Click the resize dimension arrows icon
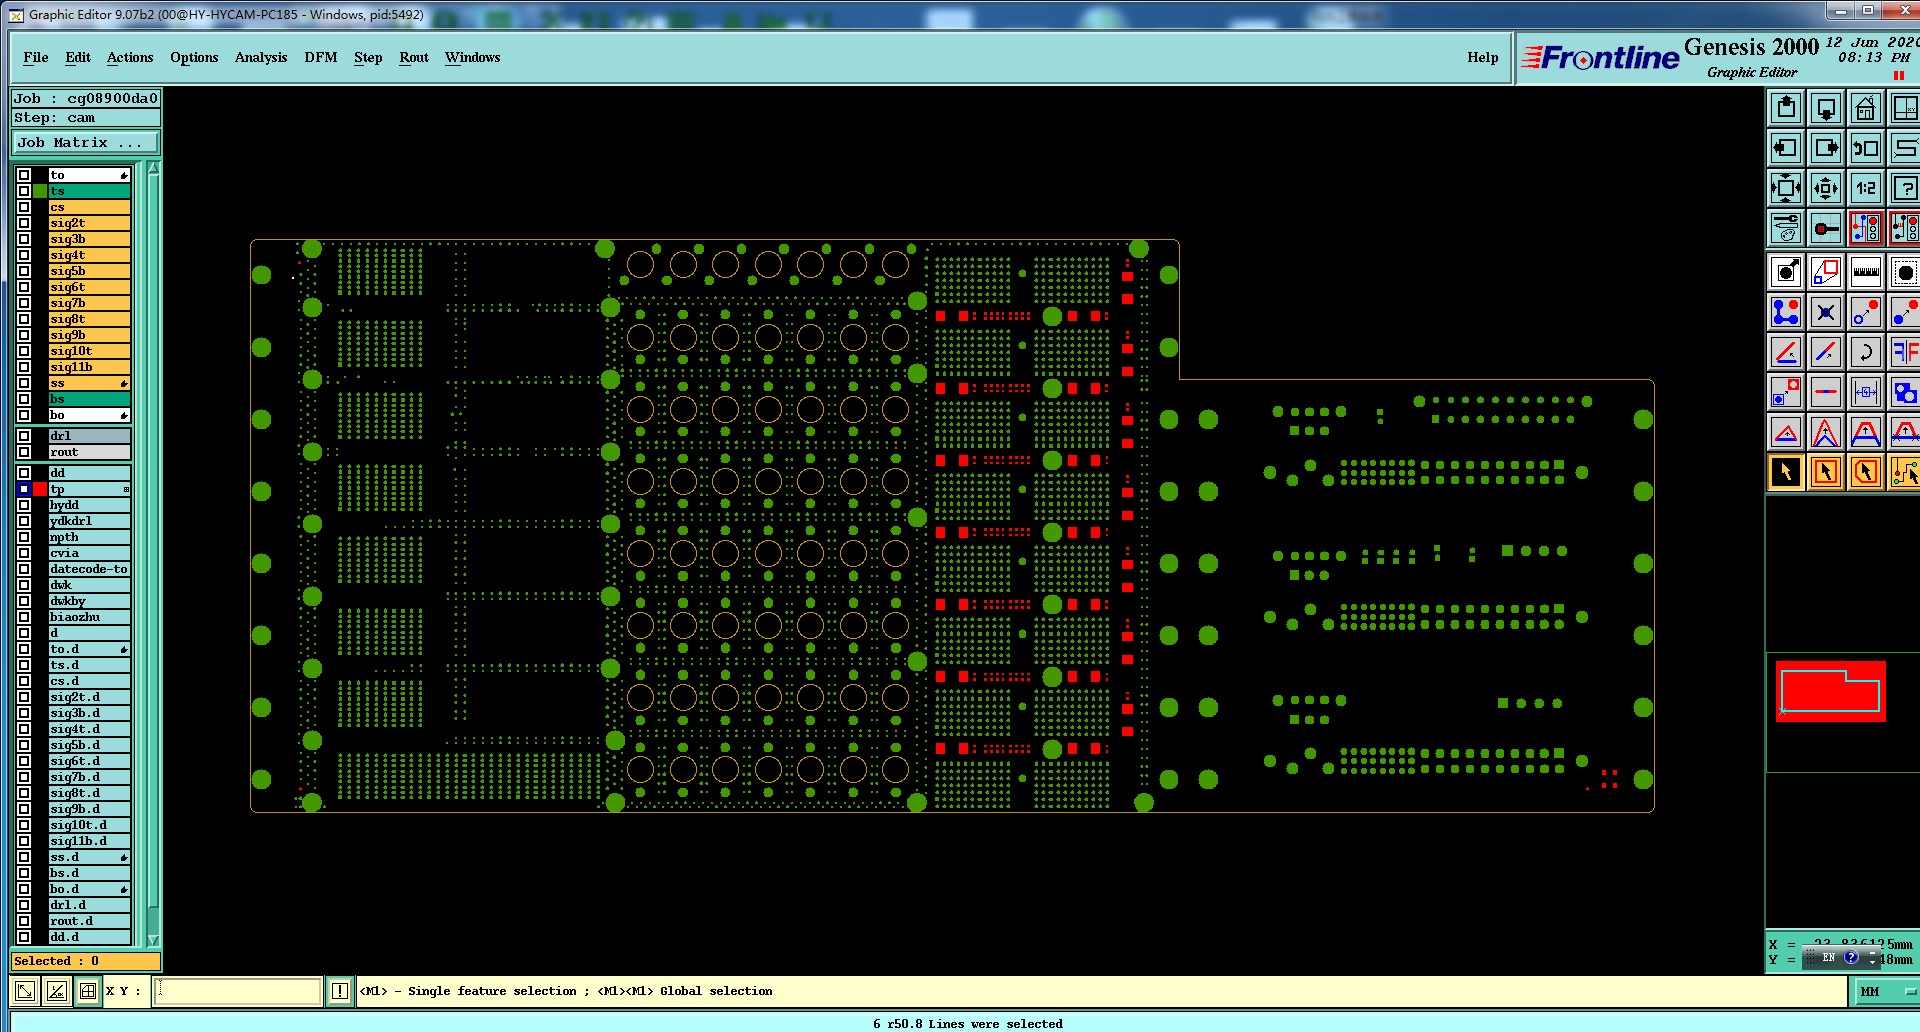This screenshot has height=1032, width=1920. click(1866, 392)
